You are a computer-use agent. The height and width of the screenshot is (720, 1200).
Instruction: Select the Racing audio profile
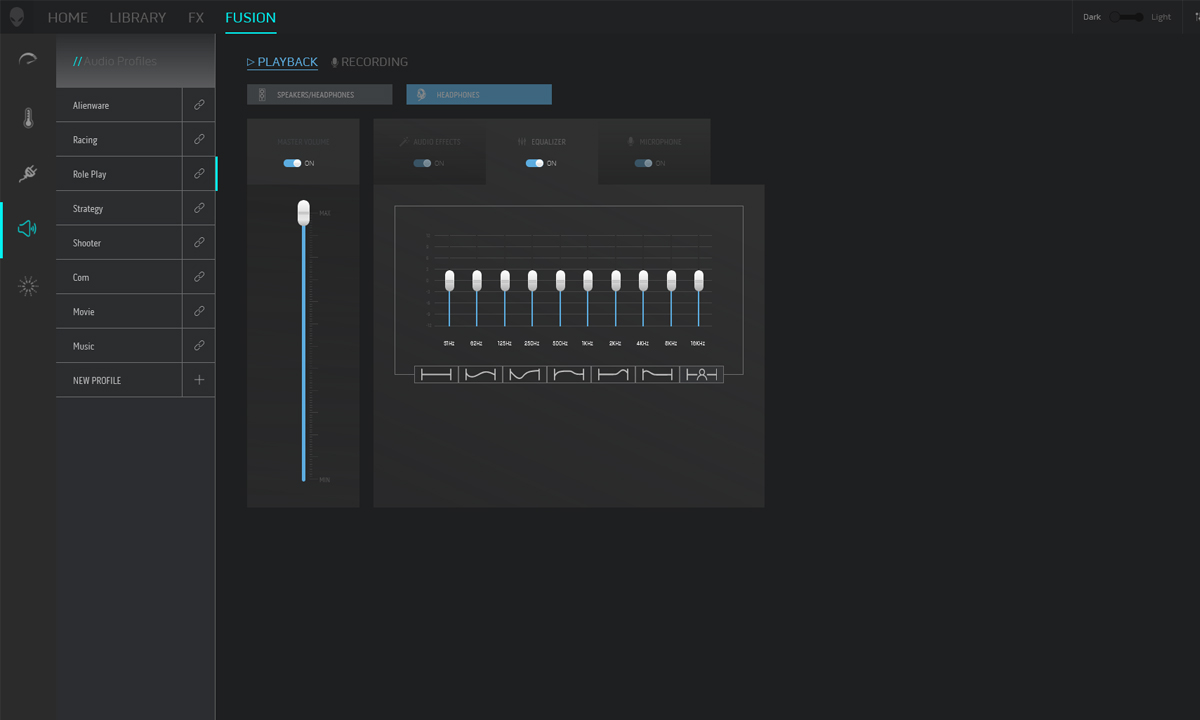(x=119, y=140)
